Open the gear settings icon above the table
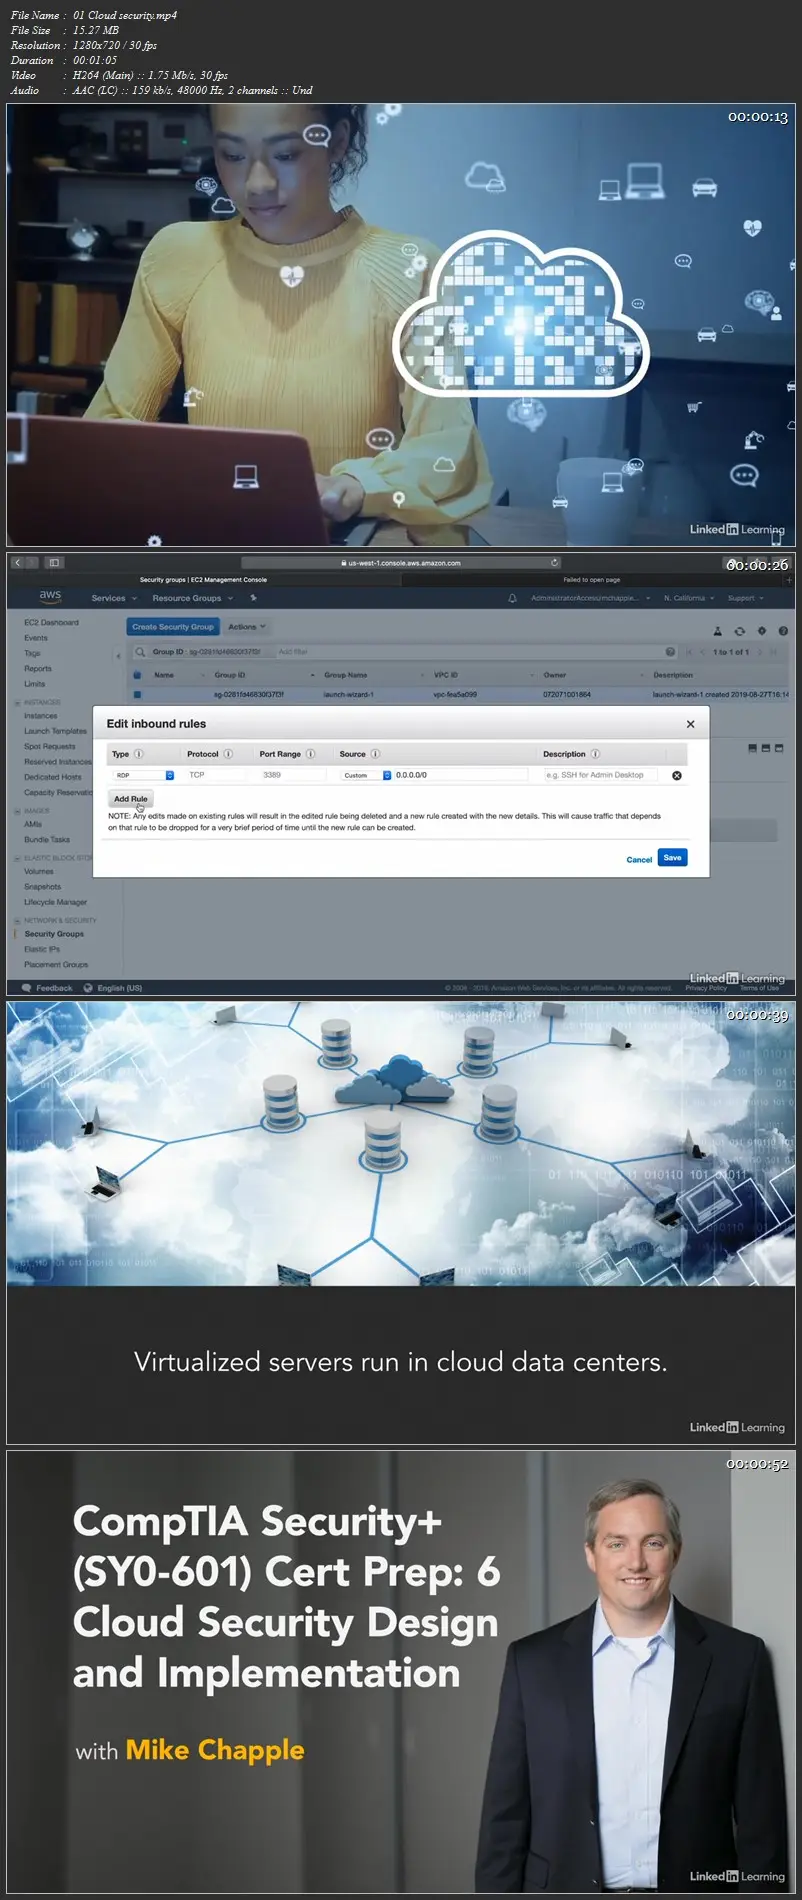 pyautogui.click(x=762, y=631)
